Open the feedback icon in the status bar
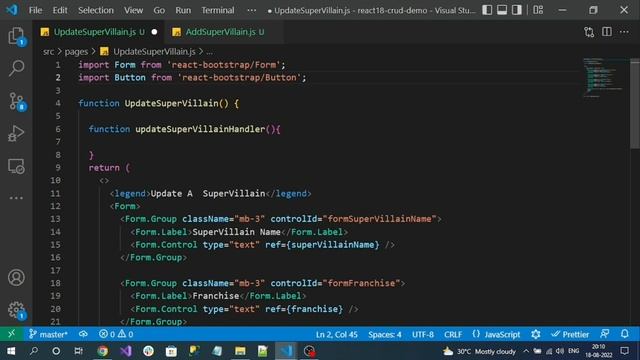The height and width of the screenshot is (360, 640). pyautogui.click(x=605, y=334)
